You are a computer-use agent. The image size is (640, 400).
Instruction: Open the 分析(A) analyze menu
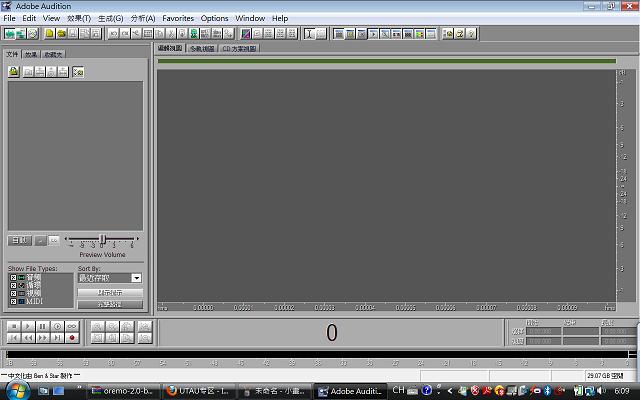coord(143,18)
